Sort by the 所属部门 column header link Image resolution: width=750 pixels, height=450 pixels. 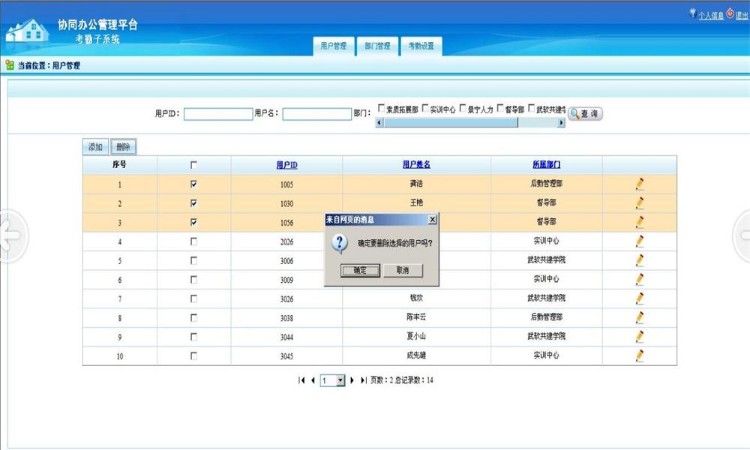pyautogui.click(x=546, y=165)
